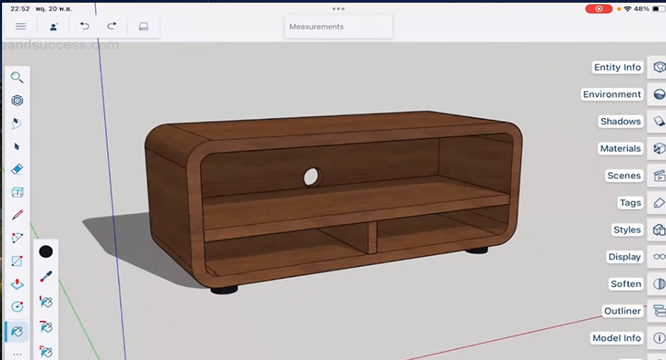Tap the 'Outliner' text label

click(x=622, y=311)
